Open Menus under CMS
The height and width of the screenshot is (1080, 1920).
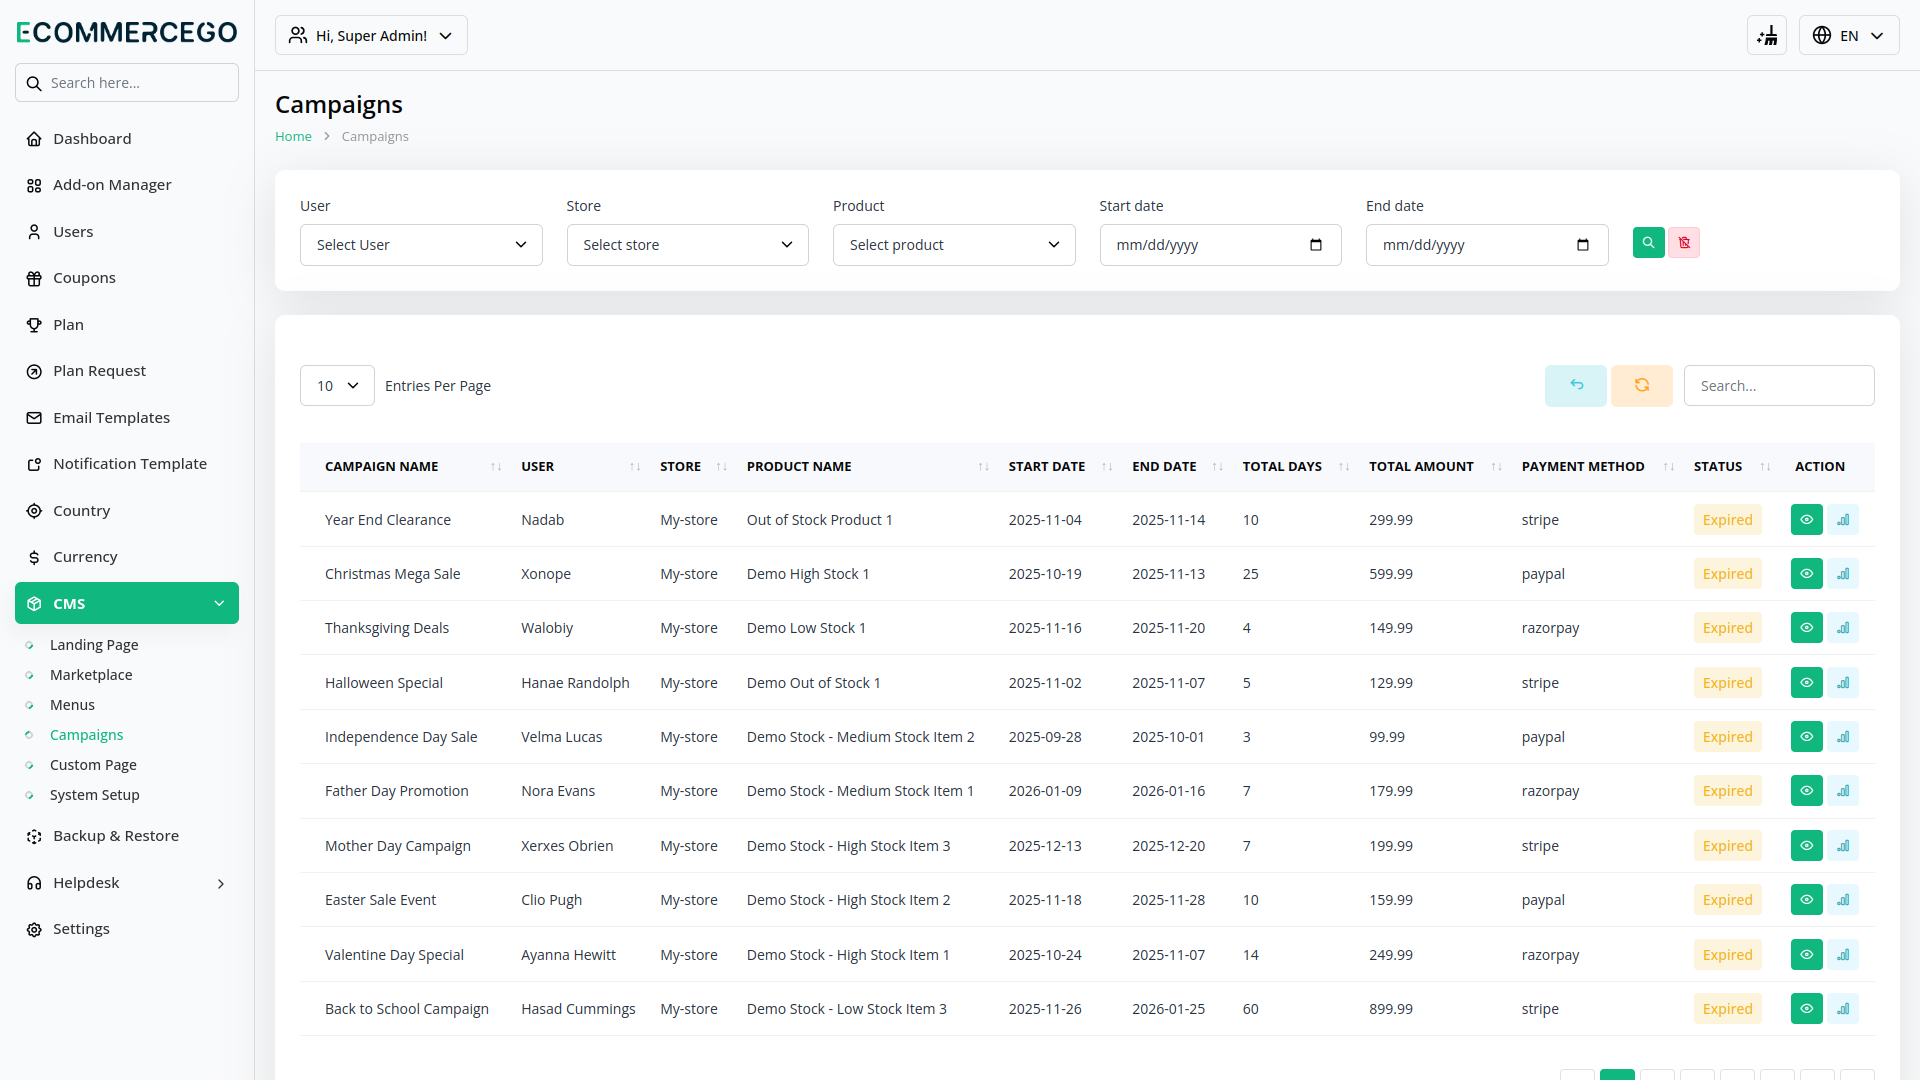point(72,705)
